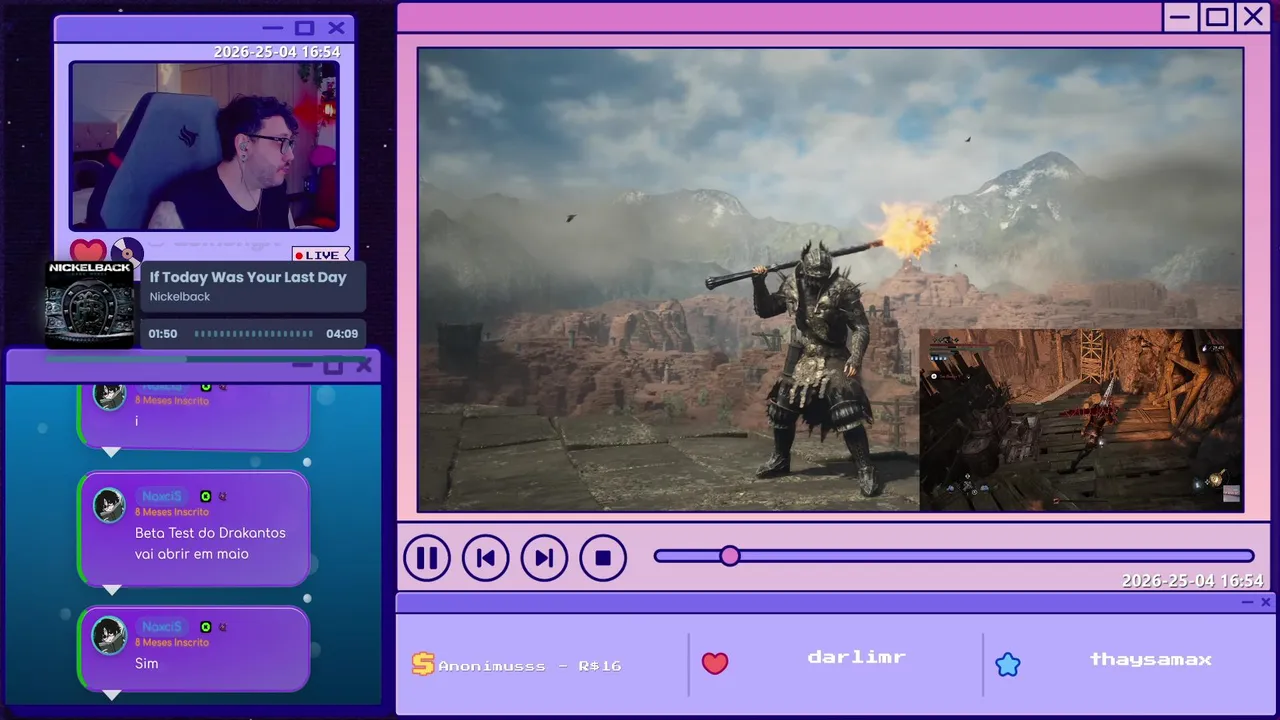Image resolution: width=1280 pixels, height=720 pixels.
Task: Open the Nickelback album cover
Action: [x=90, y=304]
